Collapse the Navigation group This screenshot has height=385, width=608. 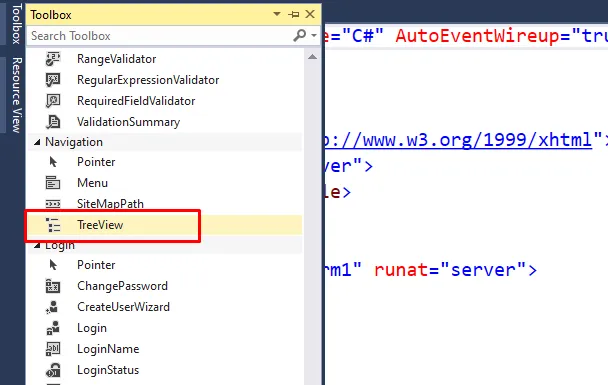click(37, 142)
